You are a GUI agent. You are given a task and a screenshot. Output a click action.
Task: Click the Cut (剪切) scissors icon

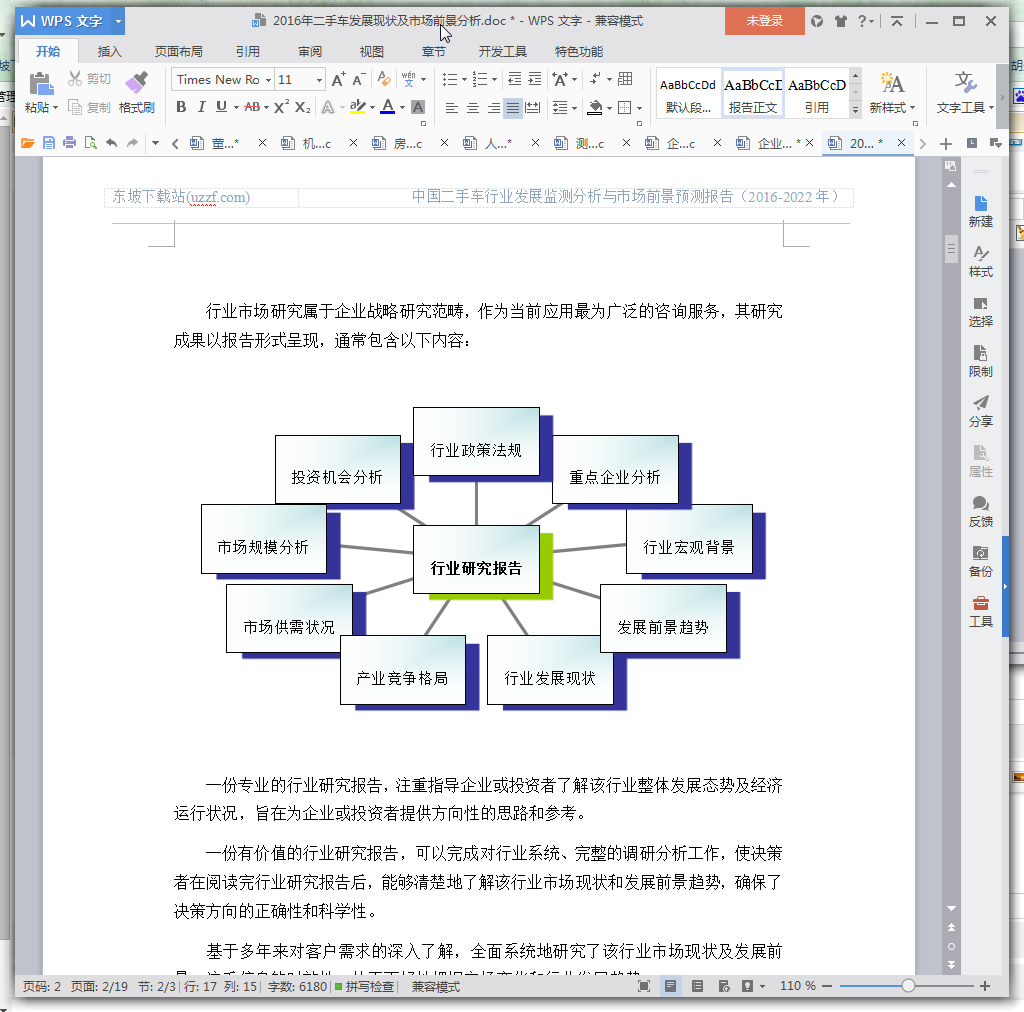(75, 79)
